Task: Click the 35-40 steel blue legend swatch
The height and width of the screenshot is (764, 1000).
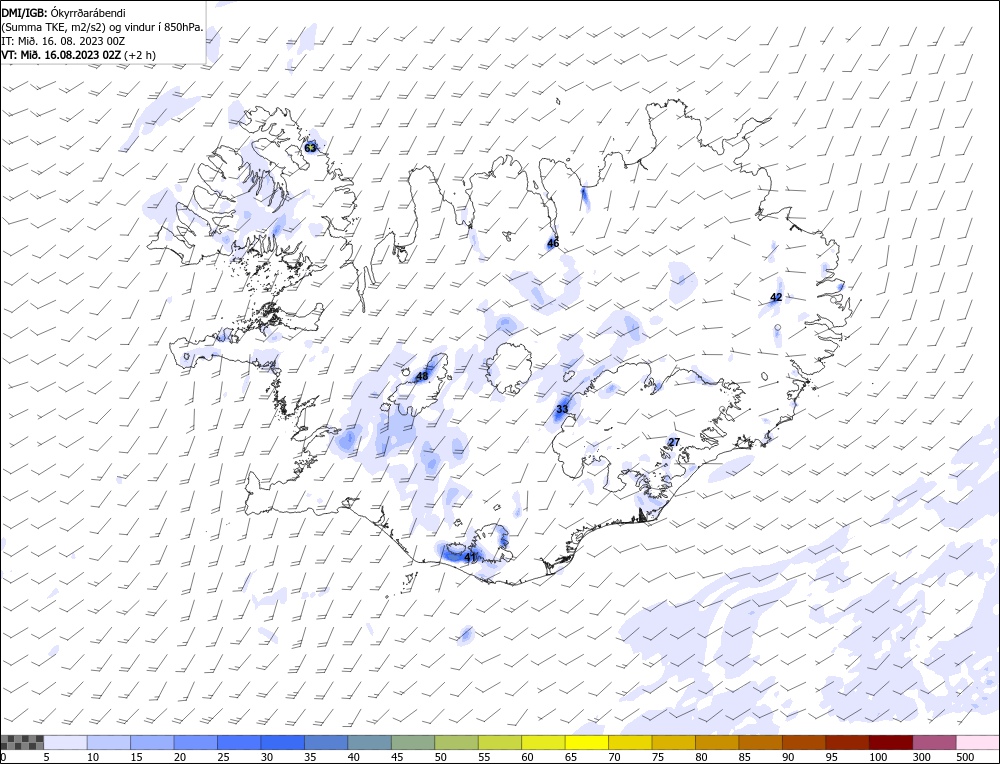Action: coord(327,742)
